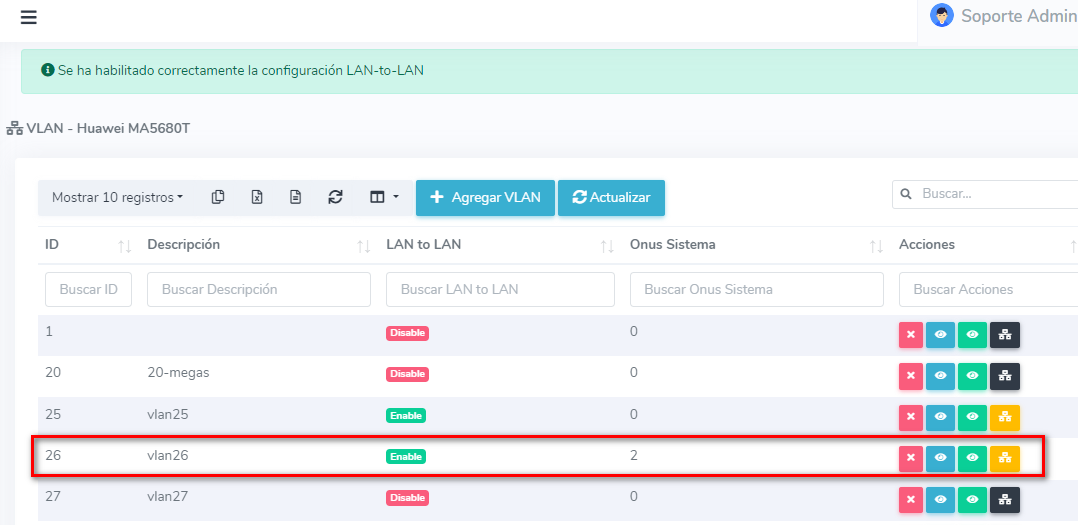Image resolution: width=1078 pixels, height=525 pixels.
Task: Click the Agregar VLAN button
Action: pyautogui.click(x=485, y=198)
